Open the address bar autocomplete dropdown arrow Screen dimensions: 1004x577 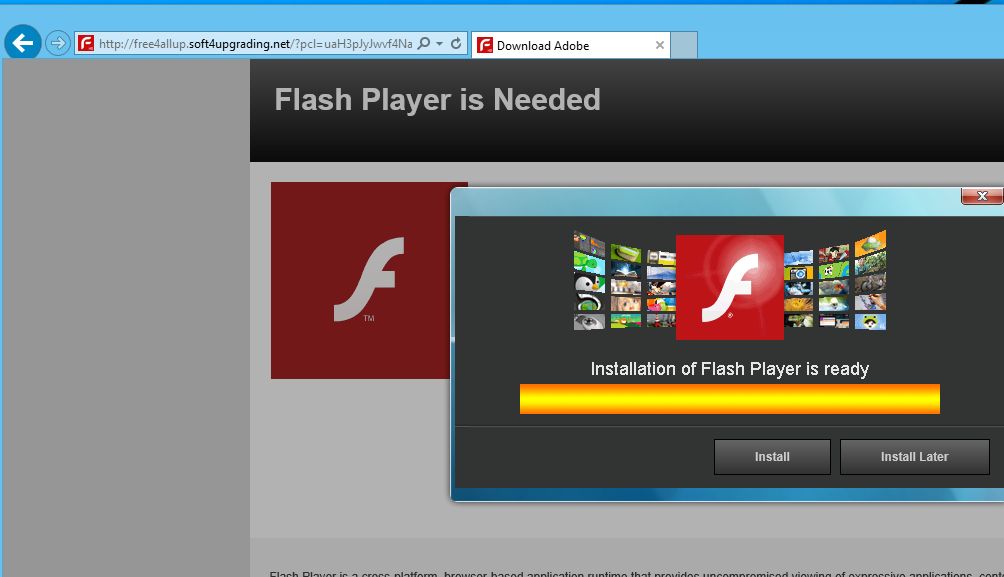[x=439, y=44]
